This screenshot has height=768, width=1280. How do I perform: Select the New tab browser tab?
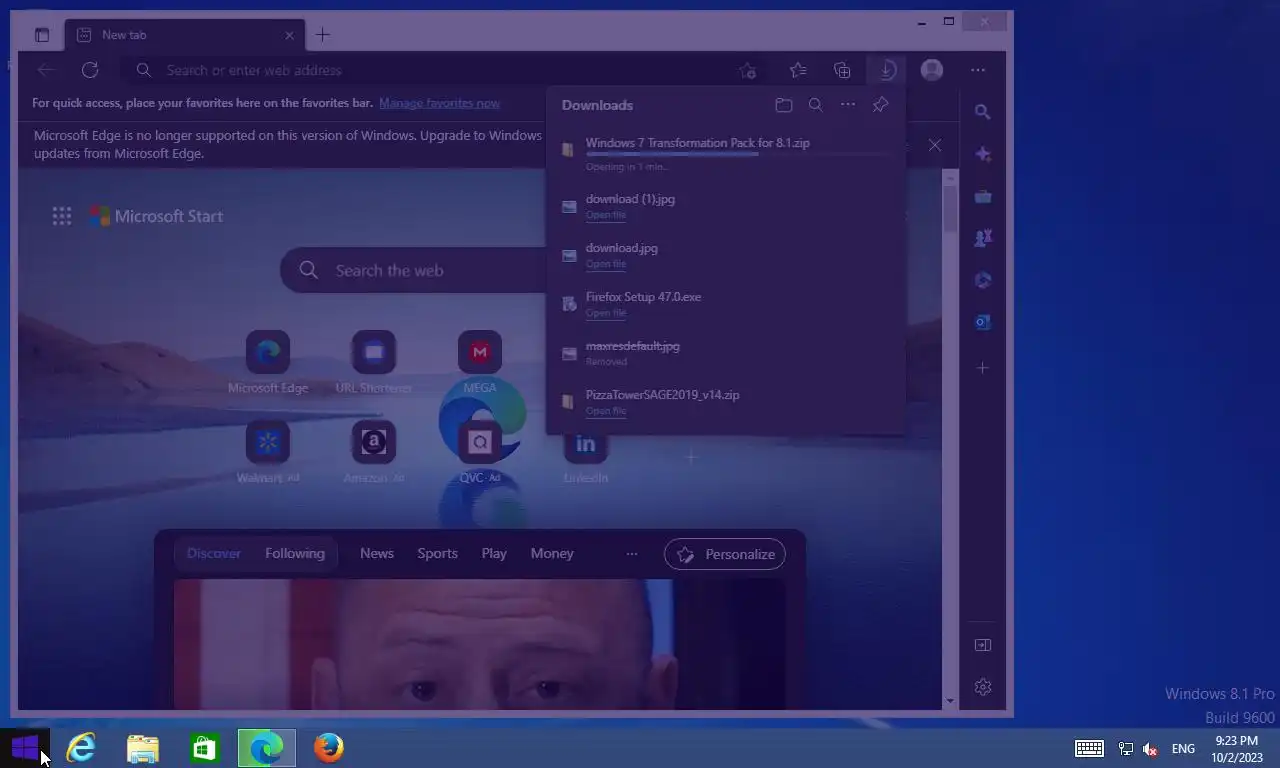[185, 35]
